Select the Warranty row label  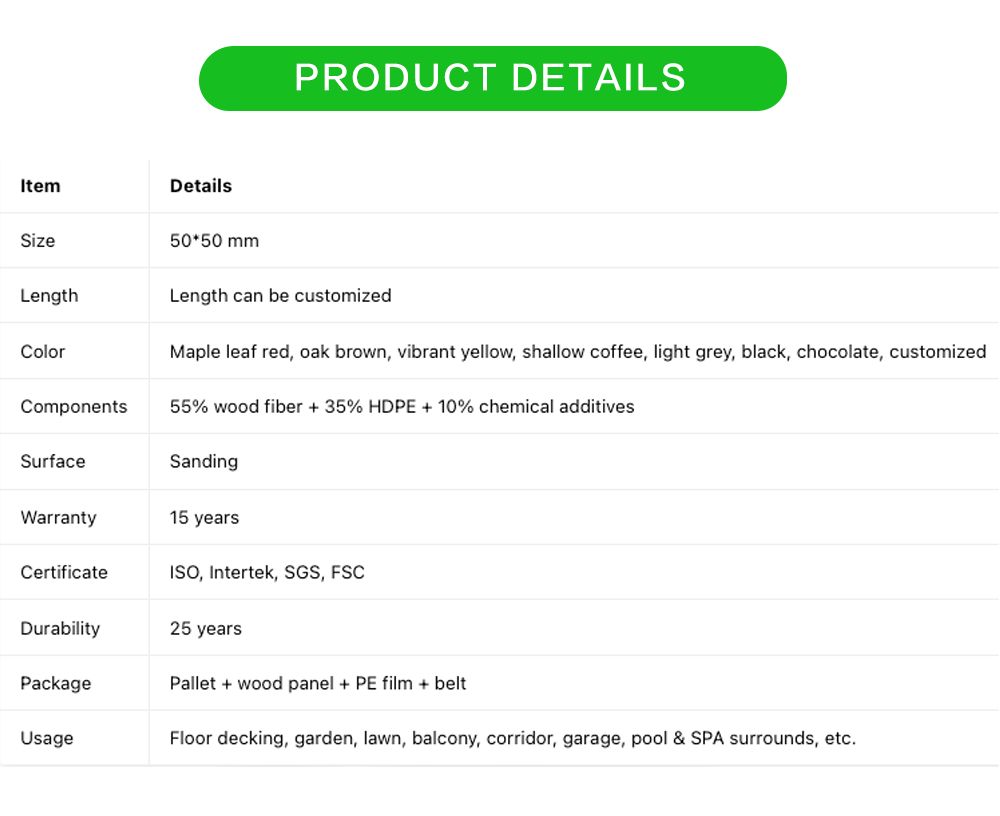coord(58,518)
